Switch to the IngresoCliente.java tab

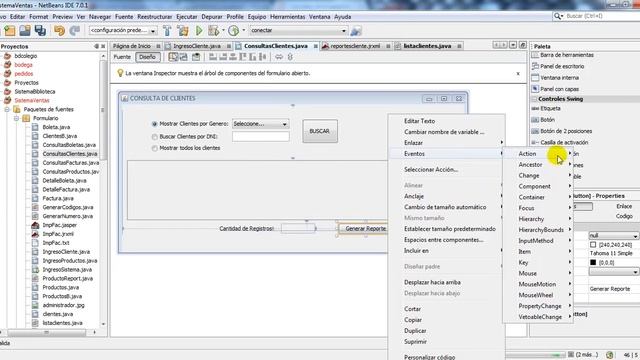[197, 46]
